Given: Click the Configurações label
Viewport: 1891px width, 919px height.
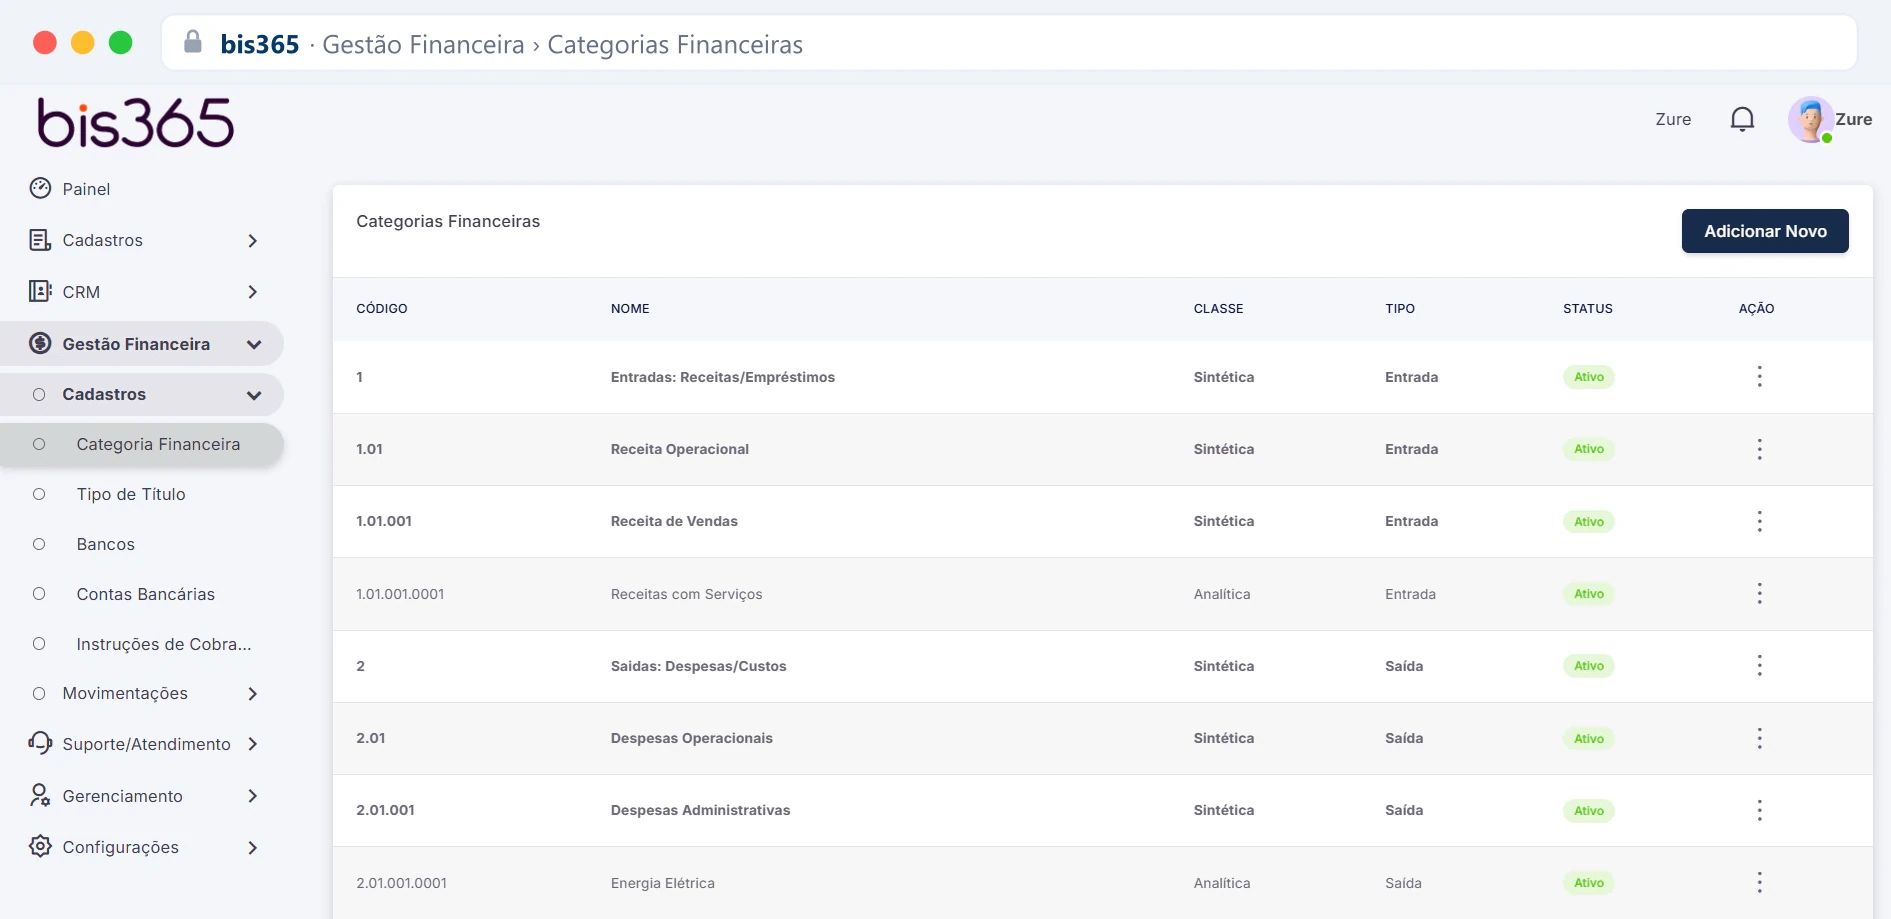Looking at the screenshot, I should point(120,847).
